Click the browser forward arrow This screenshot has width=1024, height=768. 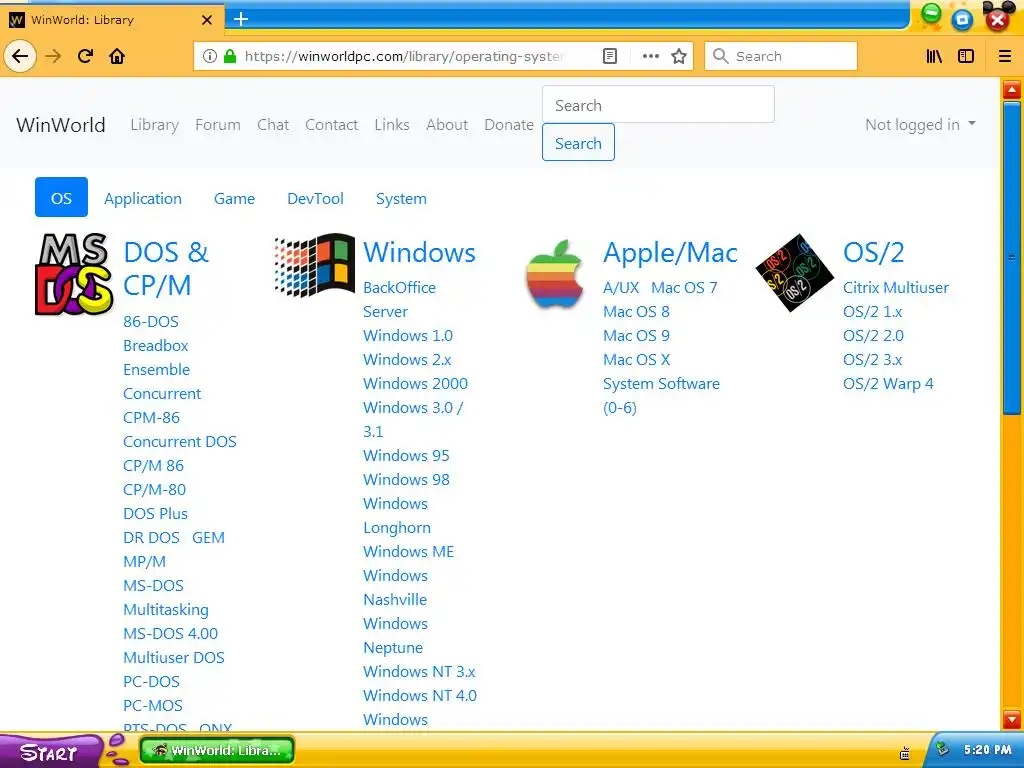[x=53, y=56]
